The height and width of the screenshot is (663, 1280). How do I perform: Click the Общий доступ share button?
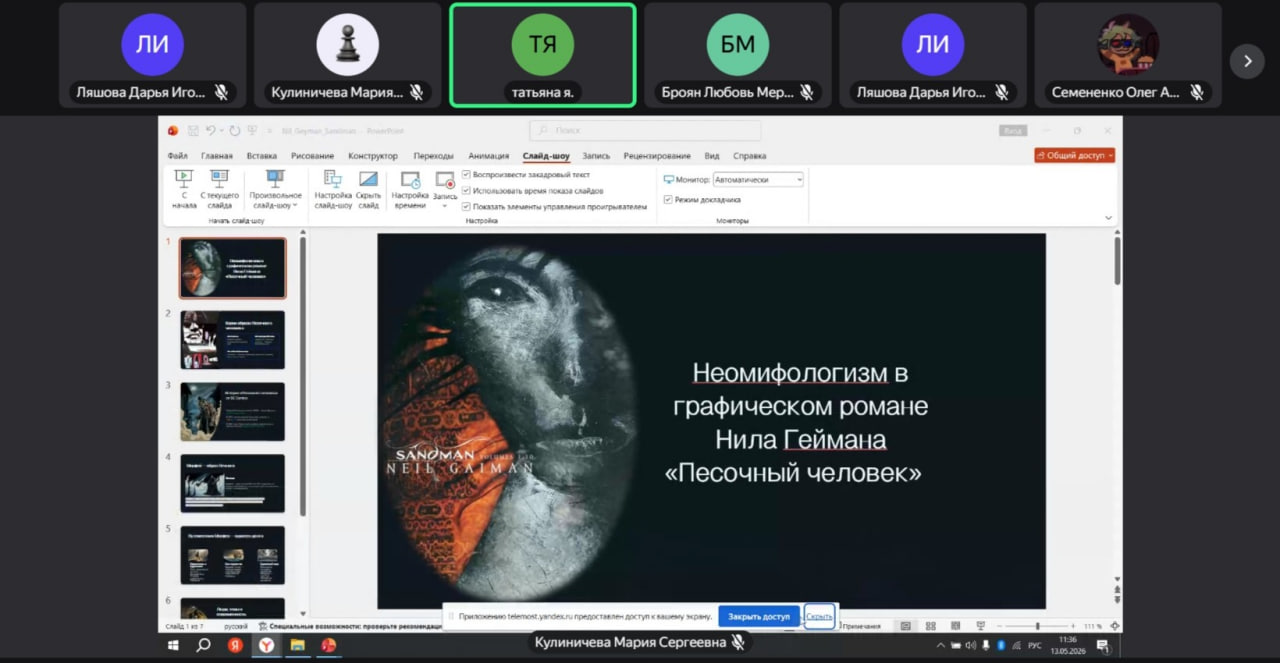coord(1074,155)
